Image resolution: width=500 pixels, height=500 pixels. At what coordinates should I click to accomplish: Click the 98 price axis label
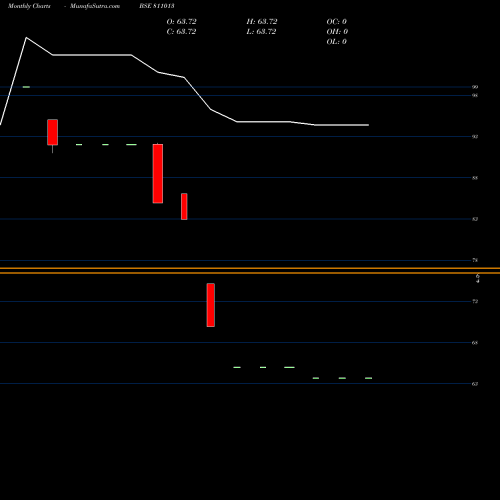[475, 95]
